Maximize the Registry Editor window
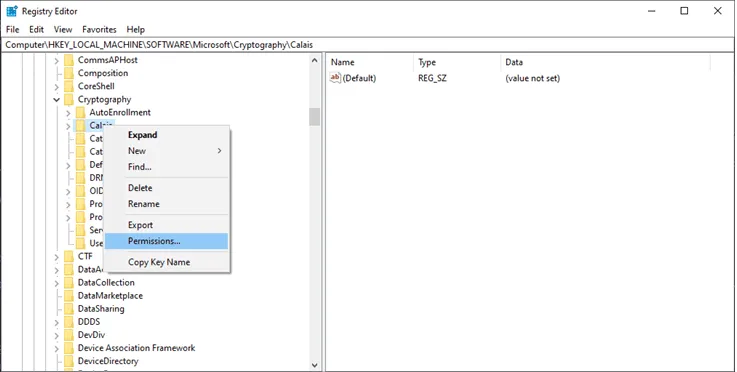Image resolution: width=737 pixels, height=372 pixels. (684, 11)
